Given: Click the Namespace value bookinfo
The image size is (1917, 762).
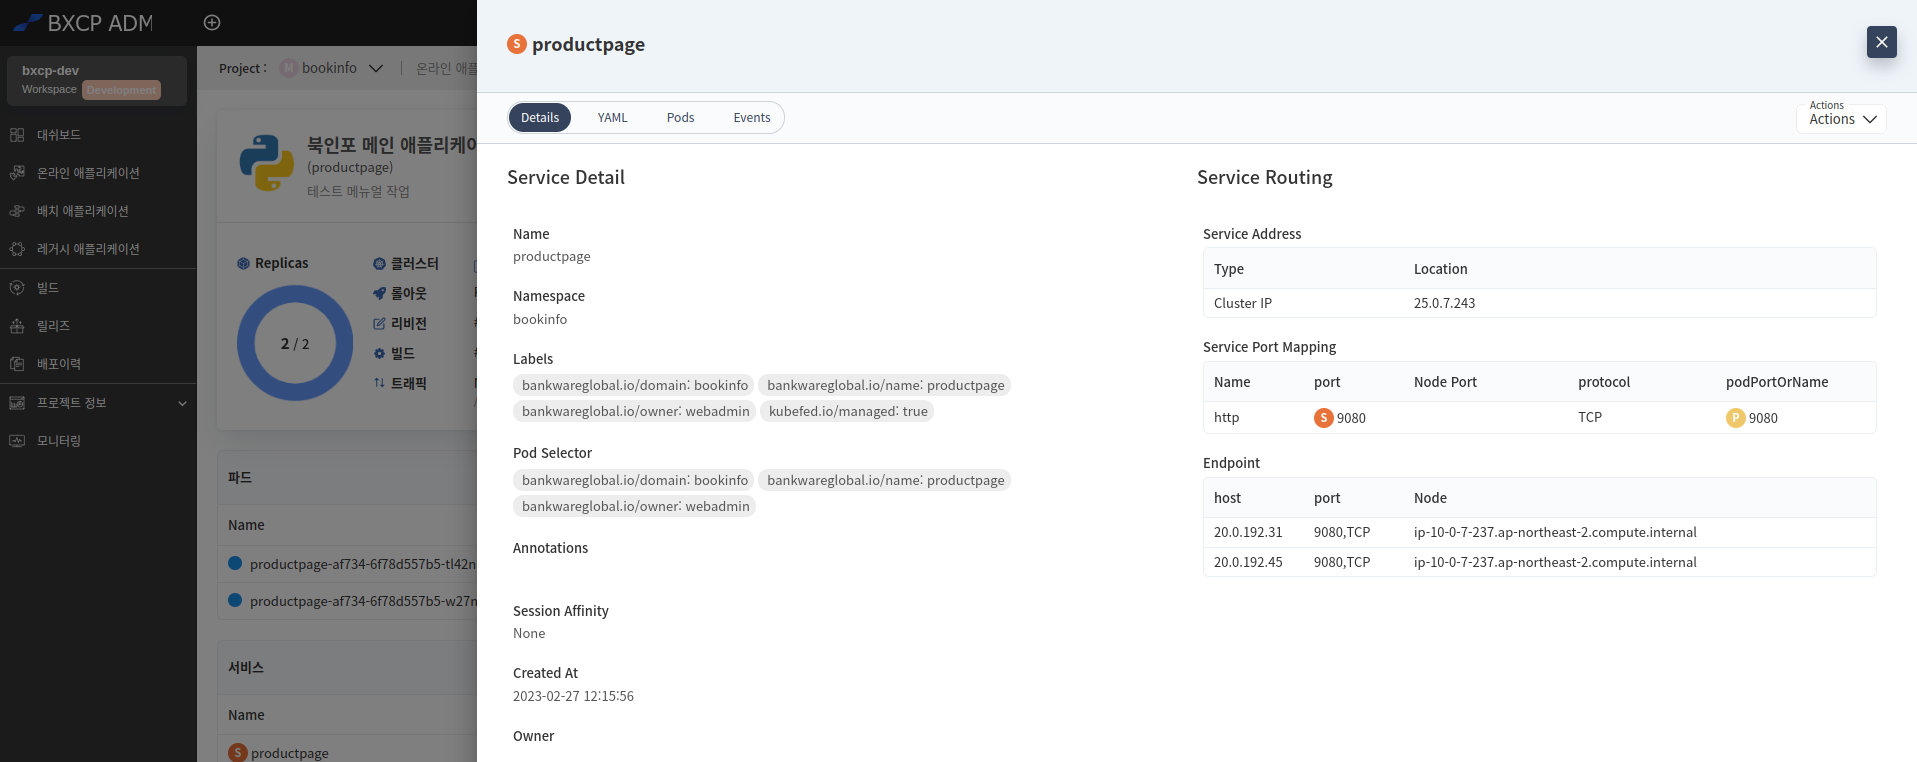Looking at the screenshot, I should pyautogui.click(x=540, y=319).
